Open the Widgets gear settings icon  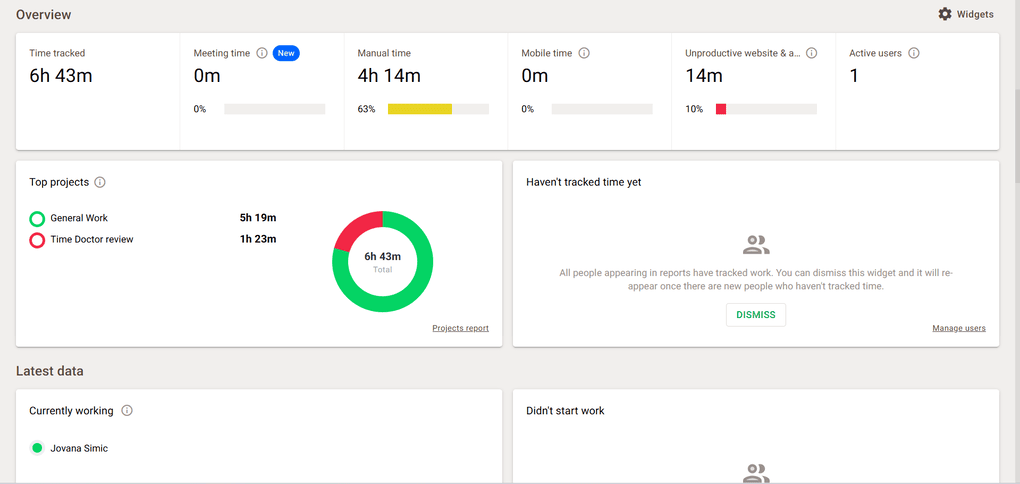tap(945, 14)
